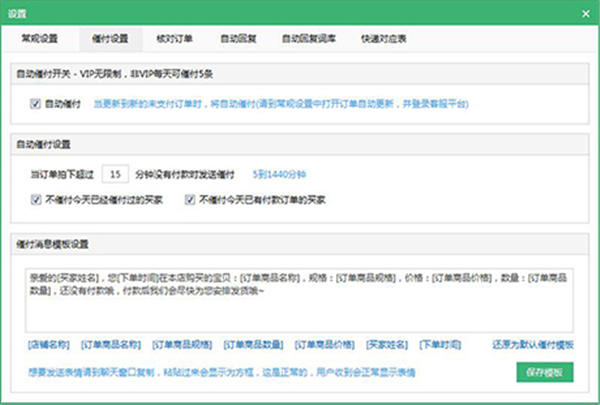The width and height of the screenshot is (600, 405).
Task: Toggle the 自动催付 checkbox
Action: click(x=35, y=103)
